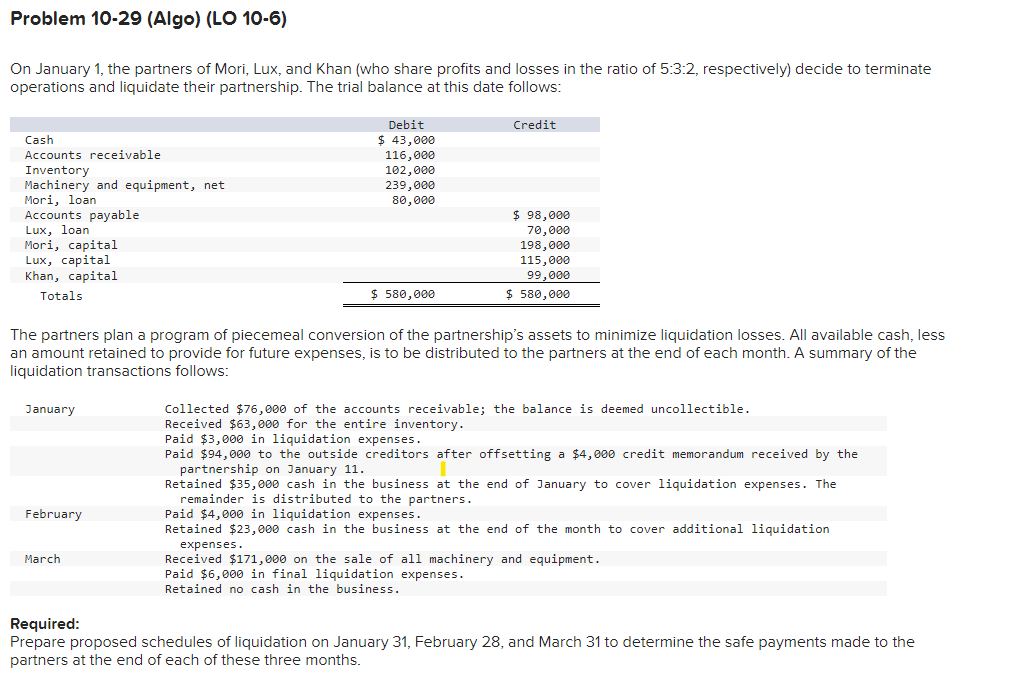Screen dimensions: 1033x678
Task: Click the paragraph starting "On January 1, the partners"
Action: (470, 78)
